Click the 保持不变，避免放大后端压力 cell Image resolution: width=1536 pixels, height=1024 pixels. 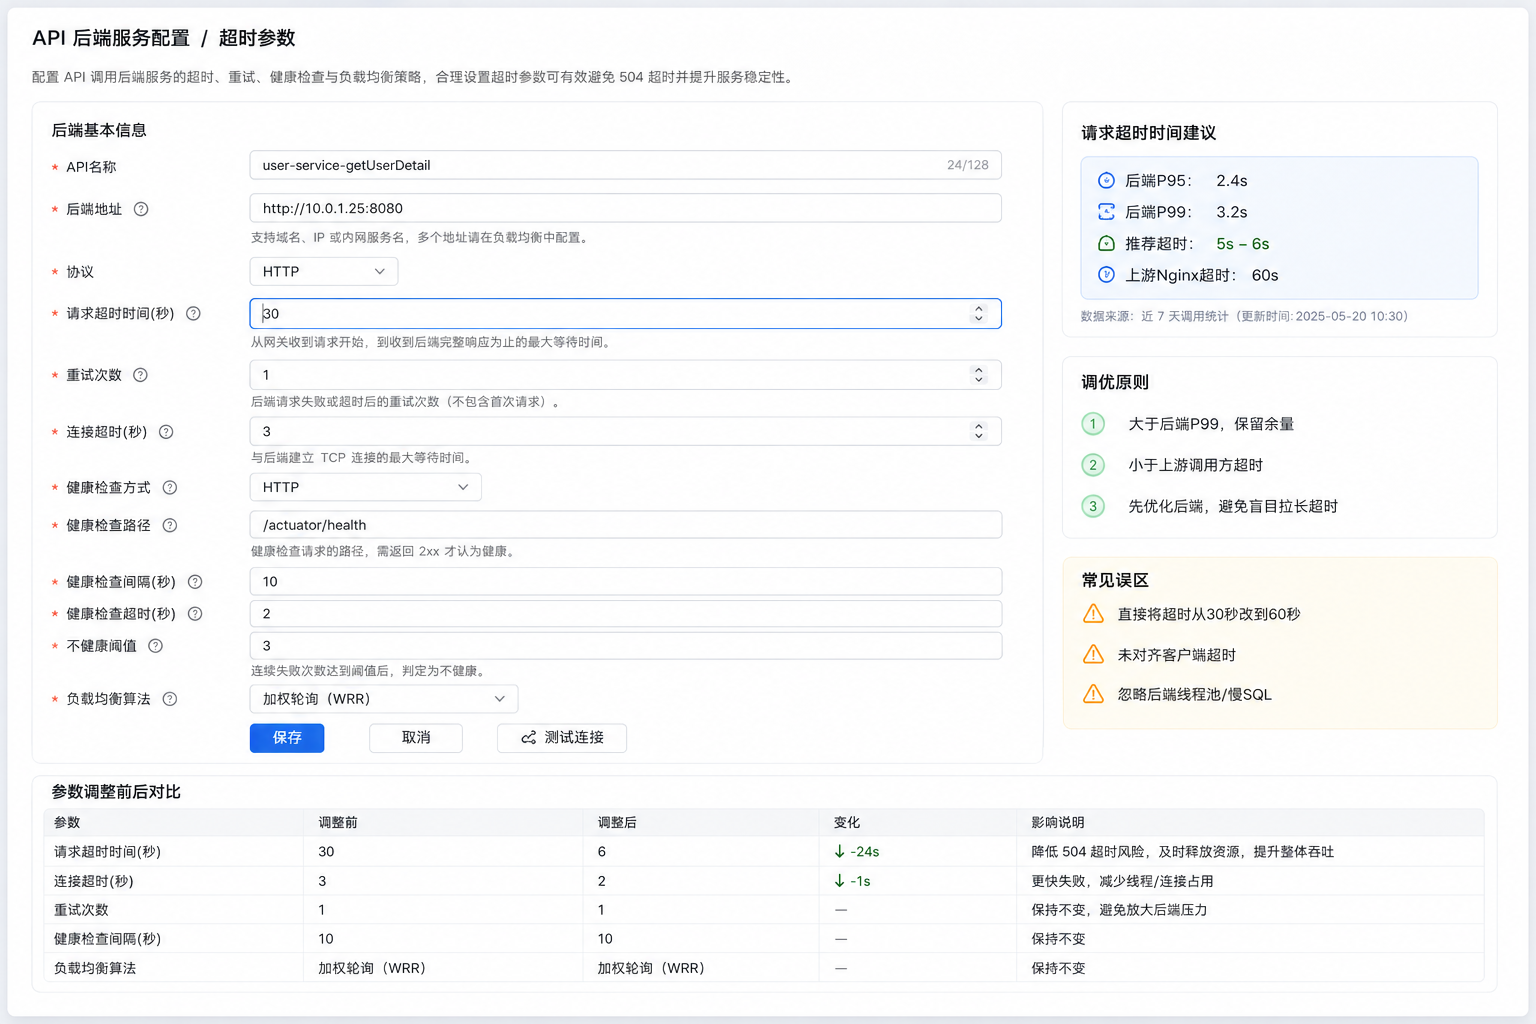click(x=1120, y=910)
